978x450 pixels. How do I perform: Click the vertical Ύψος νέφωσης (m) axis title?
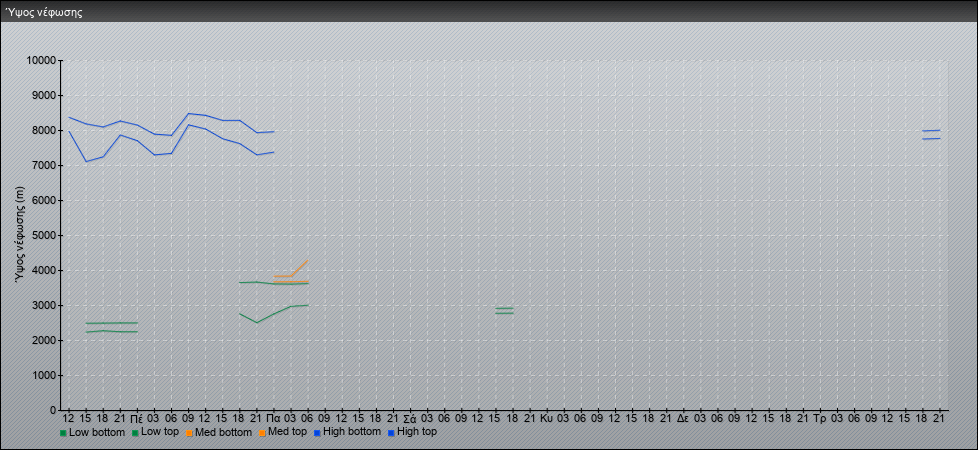click(21, 235)
